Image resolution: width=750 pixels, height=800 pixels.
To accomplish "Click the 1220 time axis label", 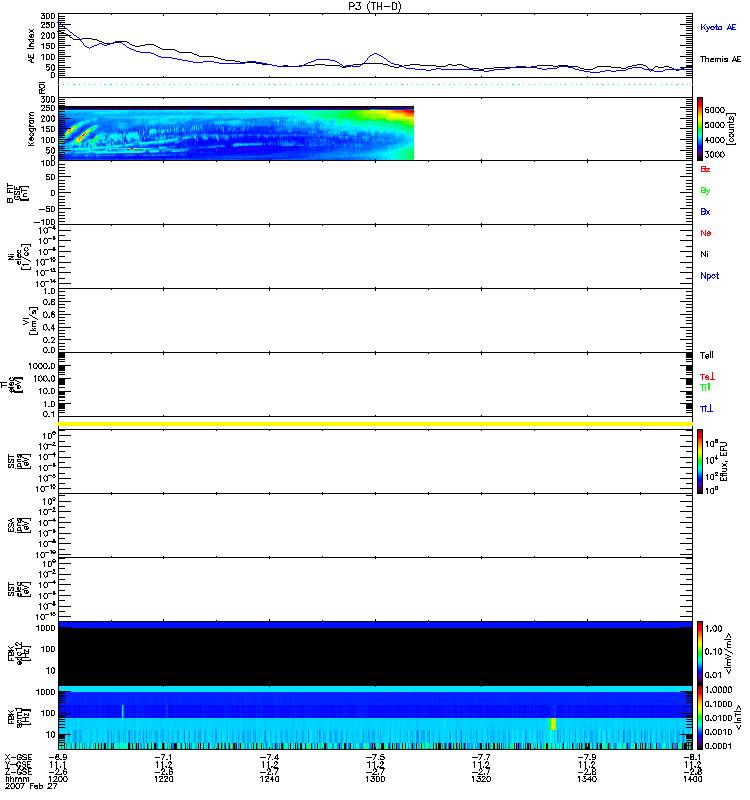I will click(x=164, y=779).
